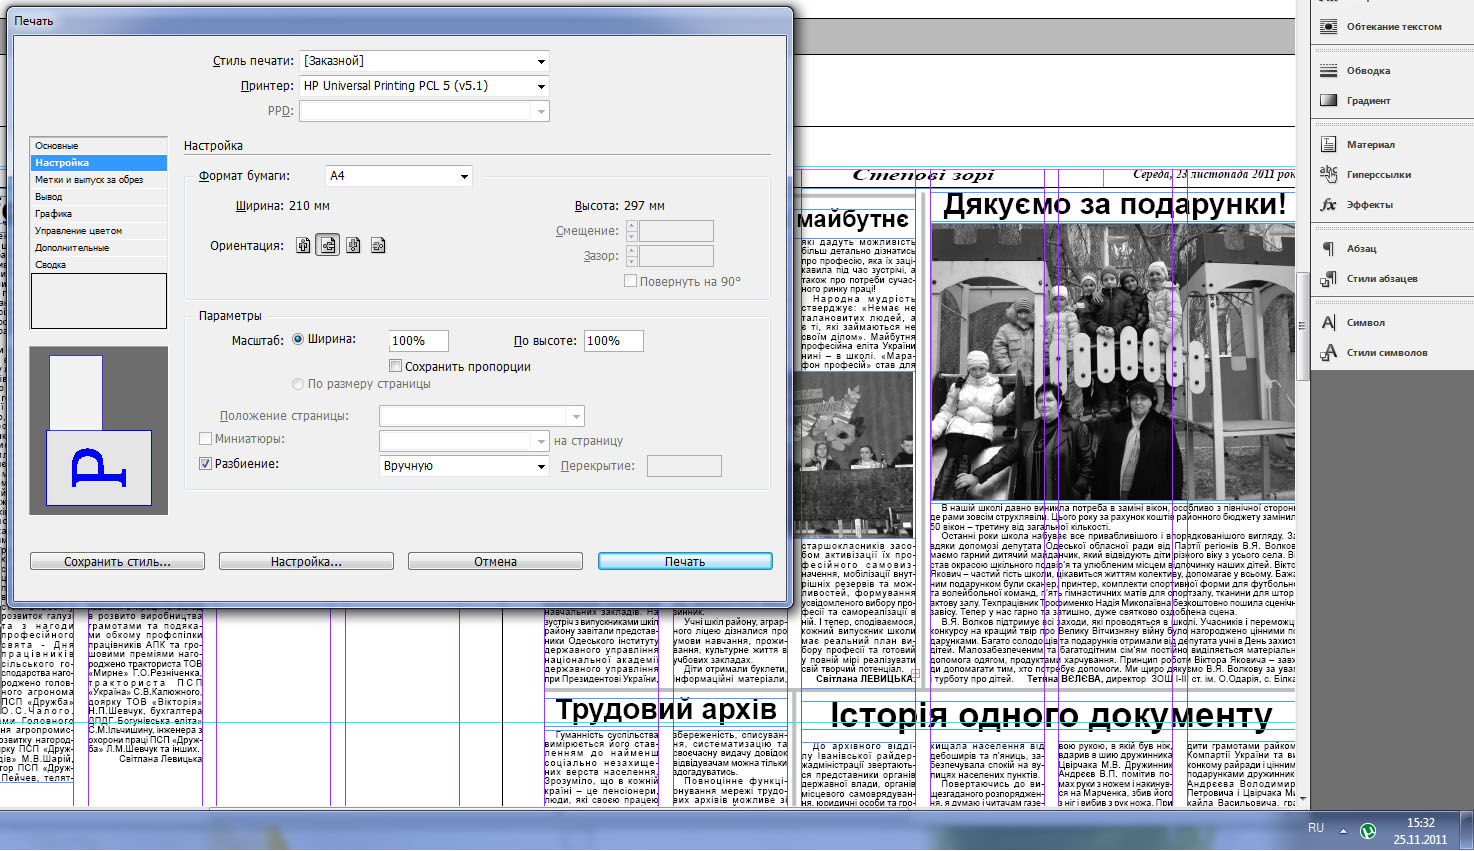
Task: Switch to the Вывод section
Action: click(x=98, y=197)
